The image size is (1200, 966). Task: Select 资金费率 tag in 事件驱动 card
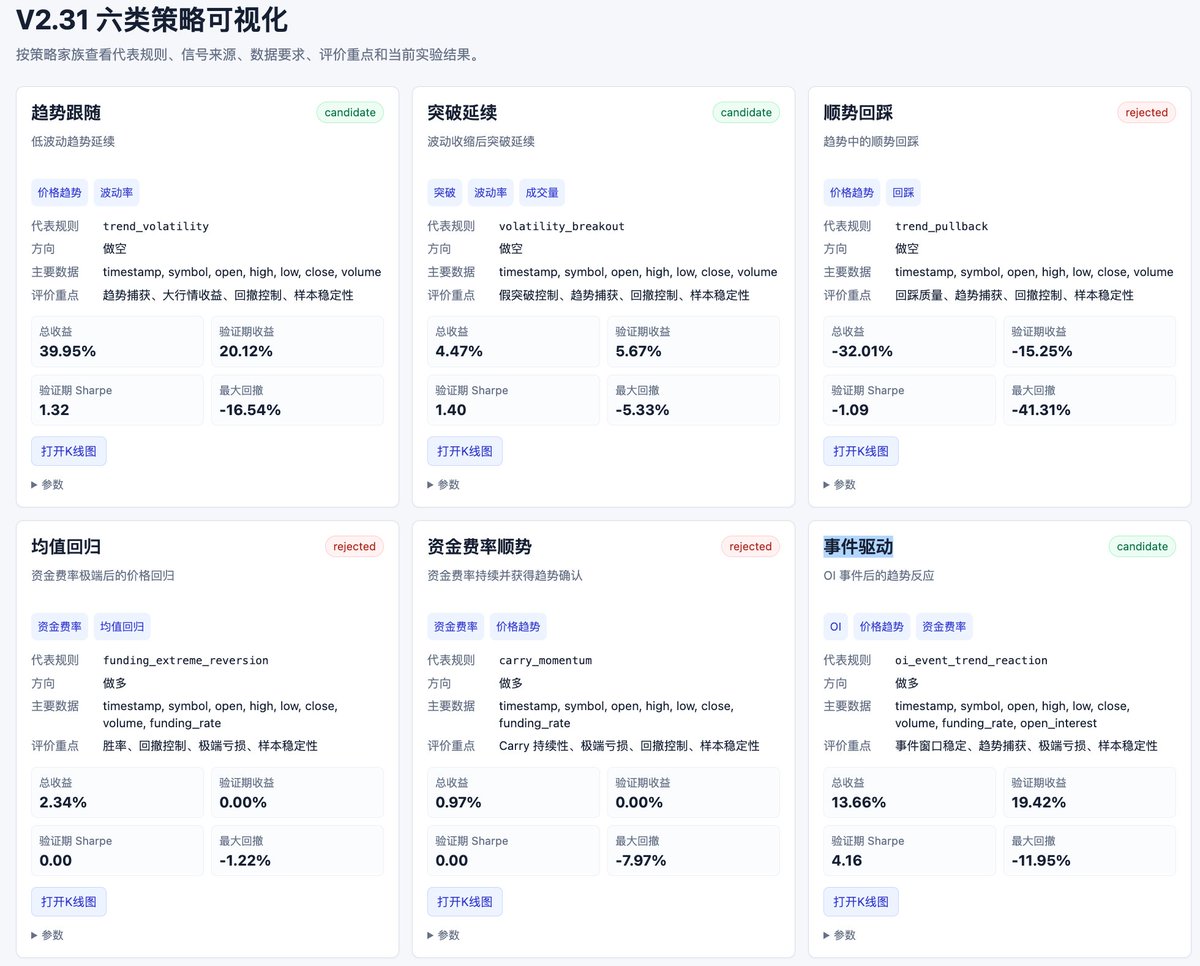click(x=944, y=627)
